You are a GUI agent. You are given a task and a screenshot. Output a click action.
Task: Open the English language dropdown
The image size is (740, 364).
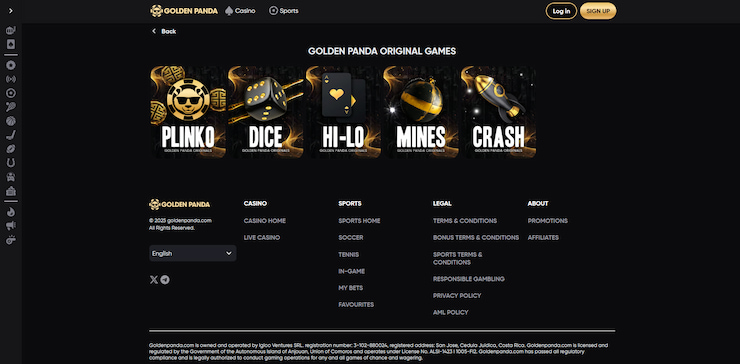[193, 254]
